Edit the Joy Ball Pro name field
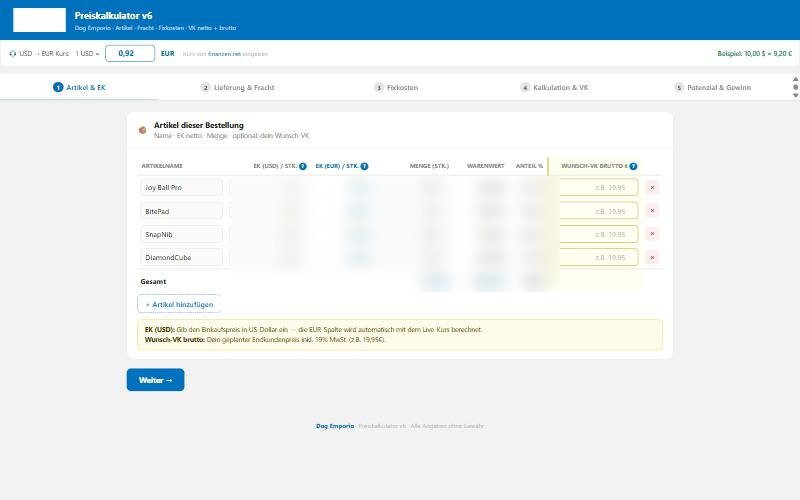Image resolution: width=800 pixels, height=500 pixels. pos(181,188)
